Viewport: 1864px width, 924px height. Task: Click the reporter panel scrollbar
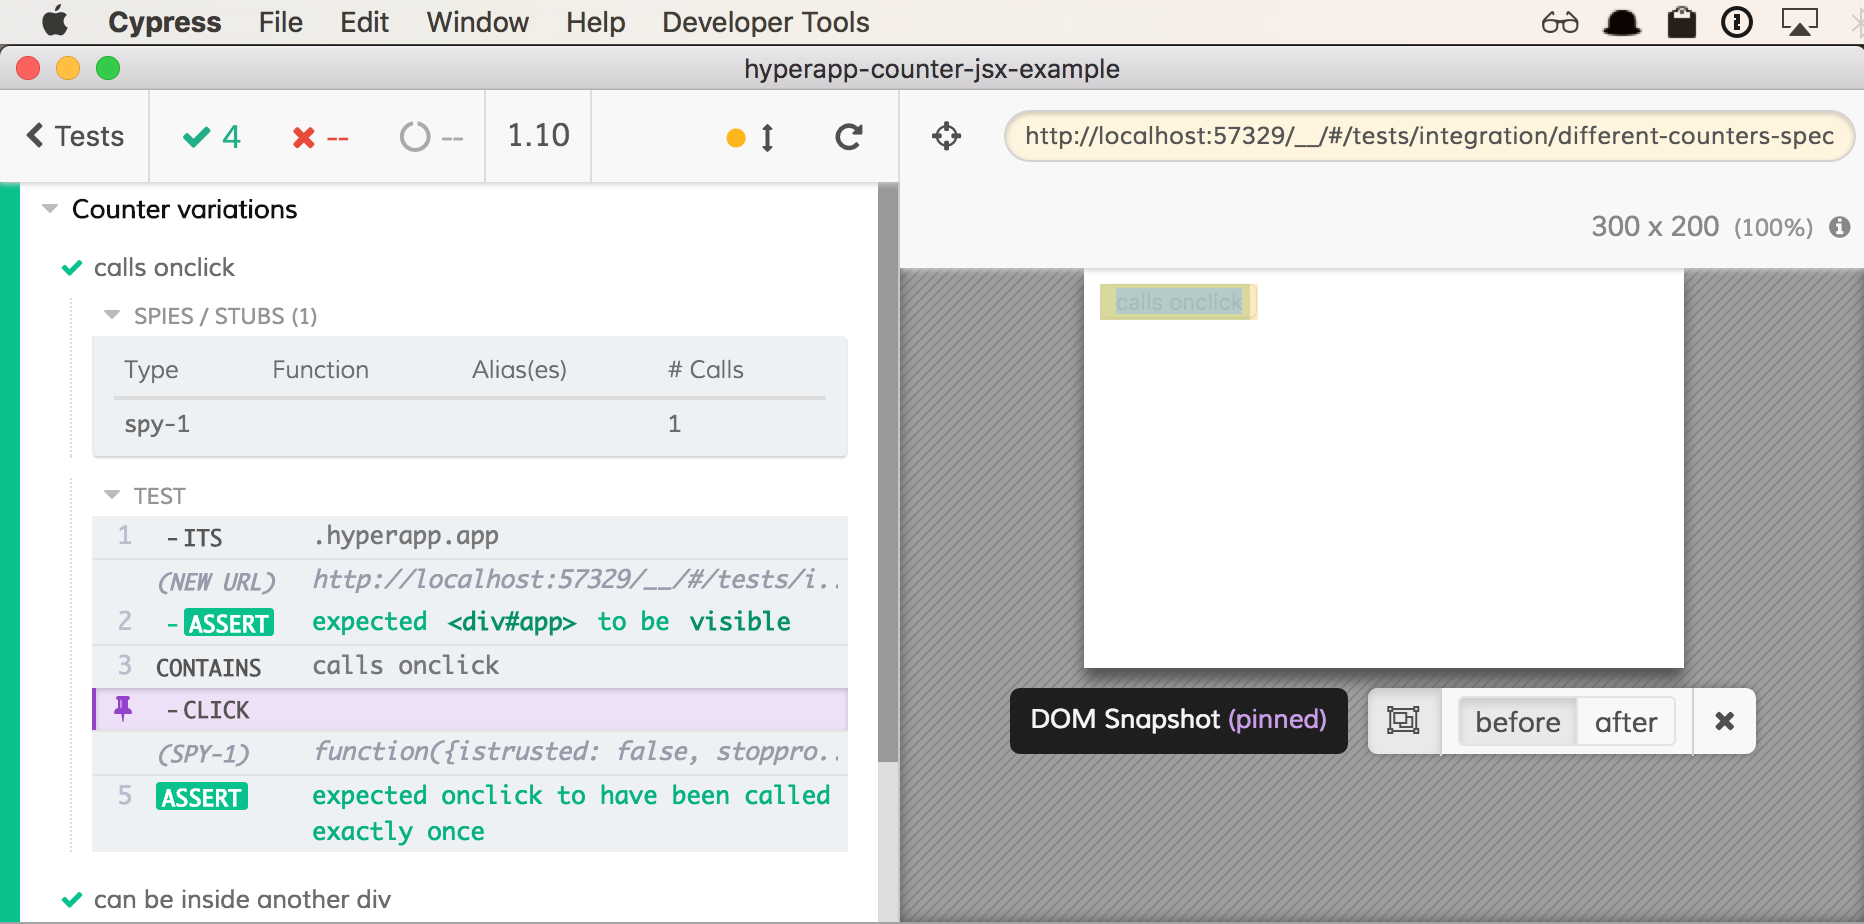pos(887,472)
